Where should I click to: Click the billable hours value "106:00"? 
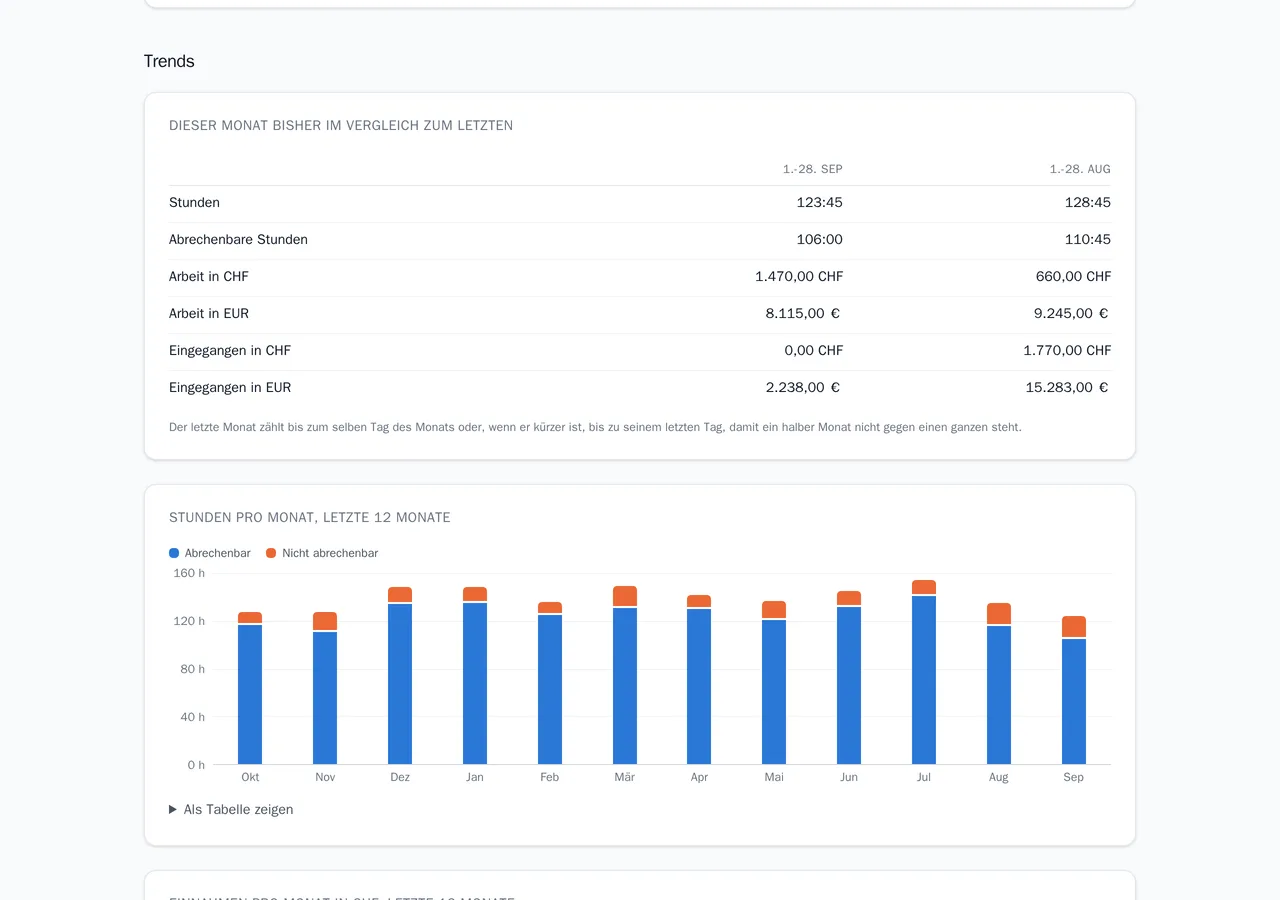[x=820, y=240]
